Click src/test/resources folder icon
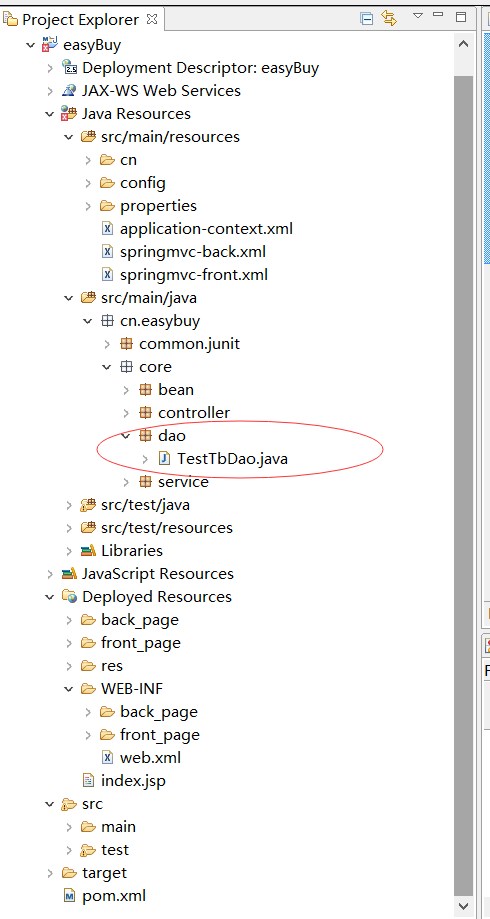490x919 pixels. click(x=88, y=527)
